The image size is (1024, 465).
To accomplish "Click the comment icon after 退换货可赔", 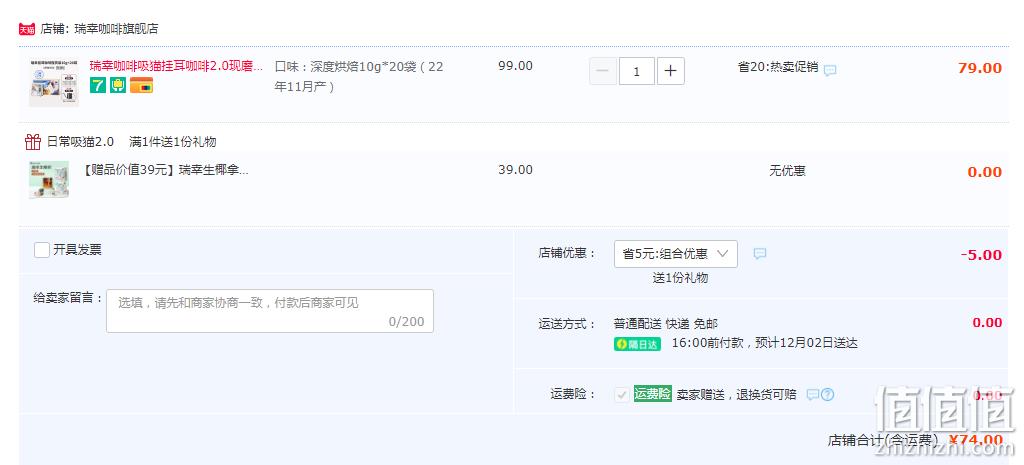I will tap(812, 394).
